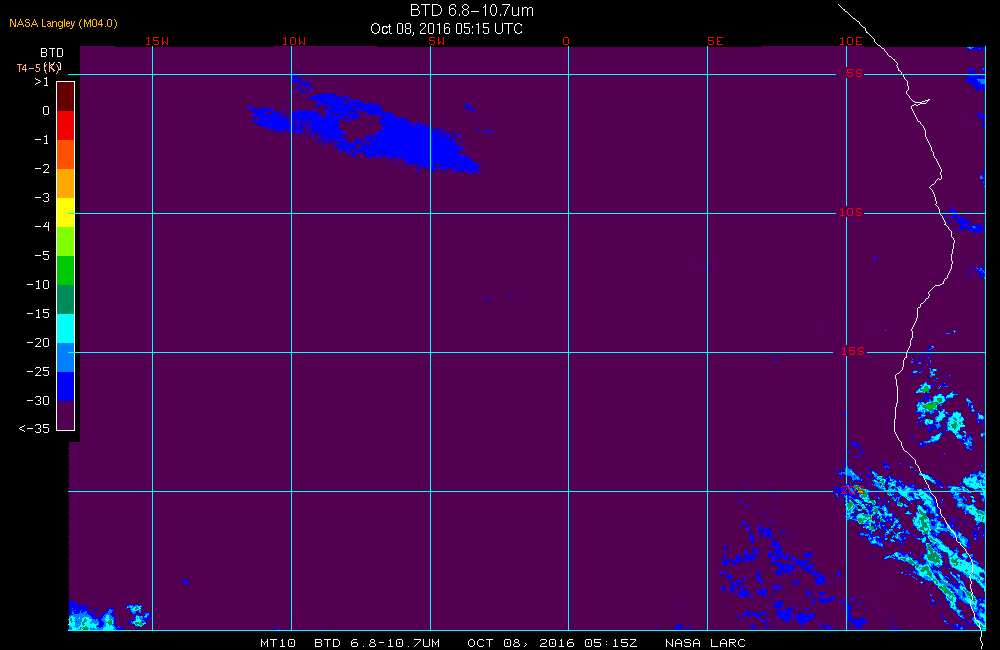Click the '5S' latitude label

pyautogui.click(x=855, y=73)
